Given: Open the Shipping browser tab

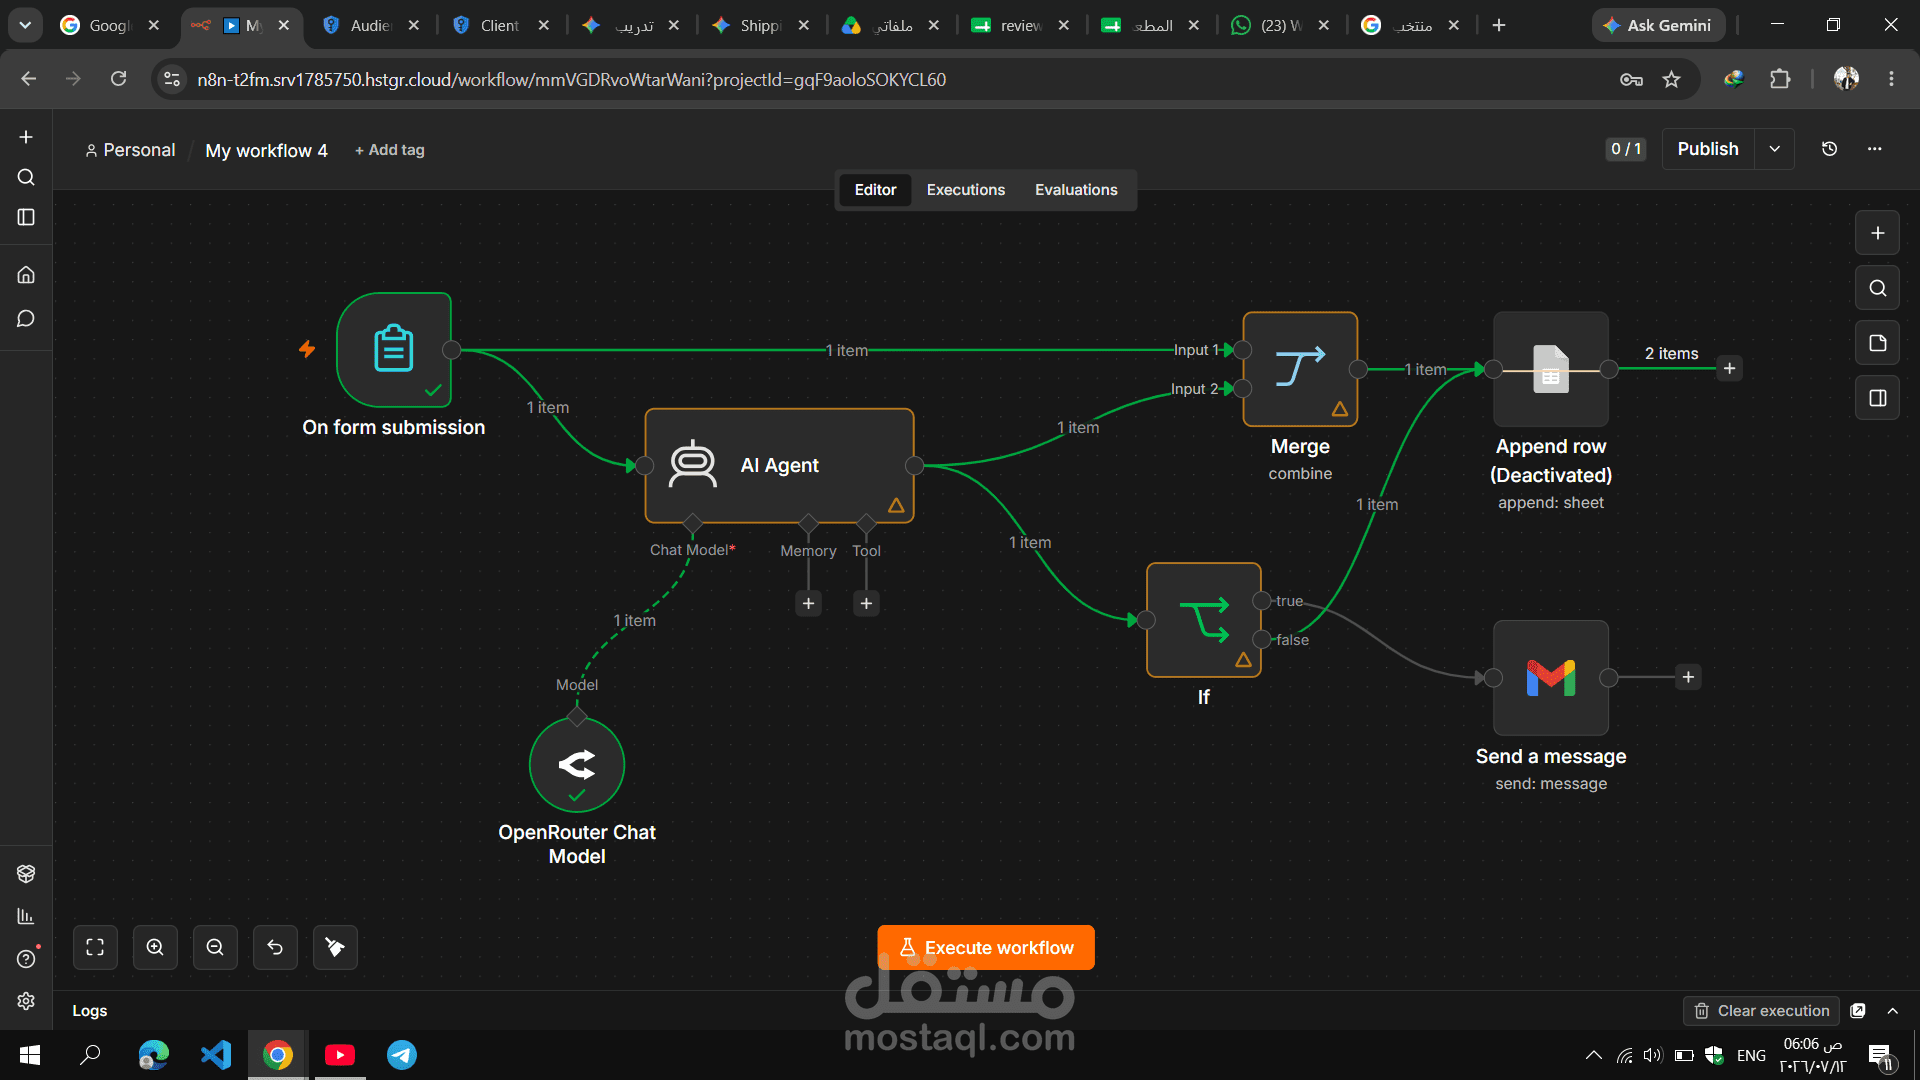Looking at the screenshot, I should pyautogui.click(x=761, y=25).
